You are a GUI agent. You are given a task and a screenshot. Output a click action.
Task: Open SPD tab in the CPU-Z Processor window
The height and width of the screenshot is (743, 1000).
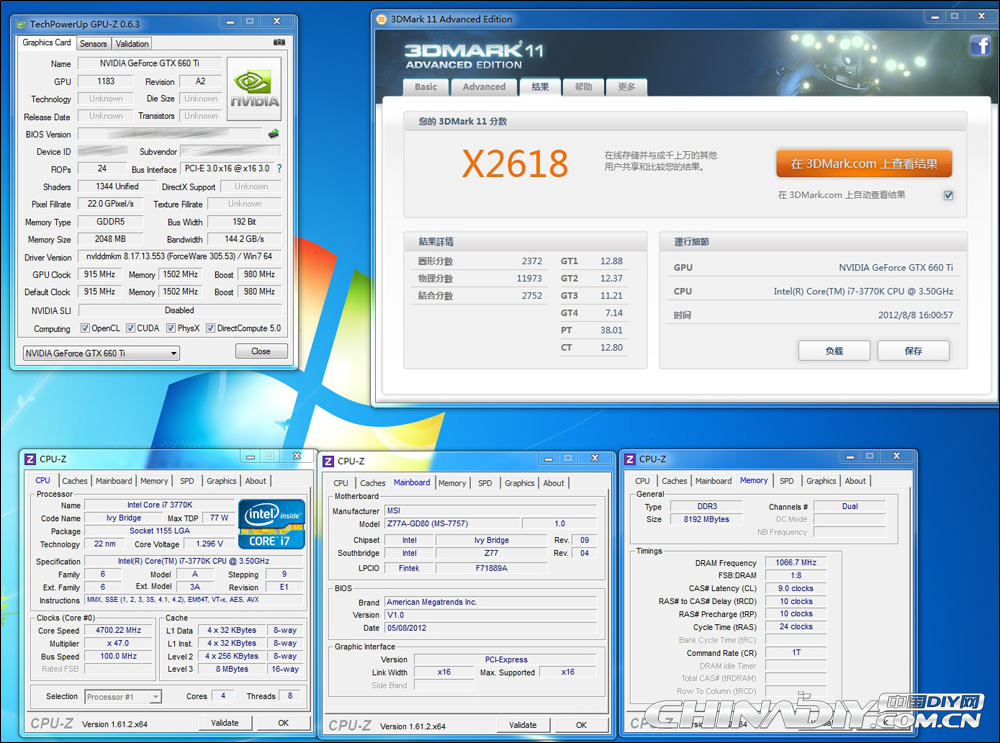(x=187, y=481)
